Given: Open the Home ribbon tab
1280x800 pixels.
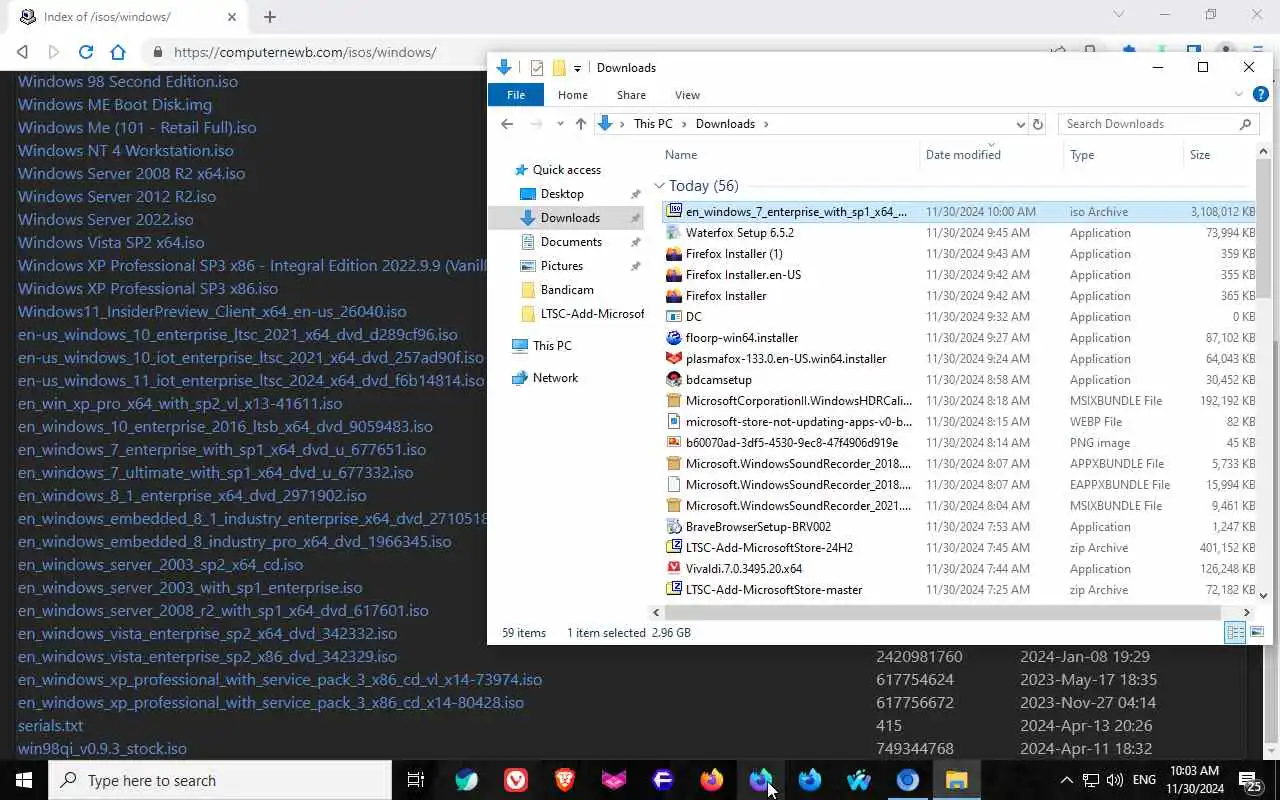Looking at the screenshot, I should click(x=573, y=95).
